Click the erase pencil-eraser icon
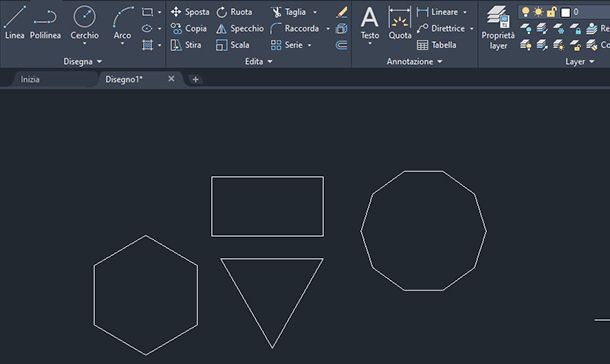This screenshot has height=364, width=610. 342,12
